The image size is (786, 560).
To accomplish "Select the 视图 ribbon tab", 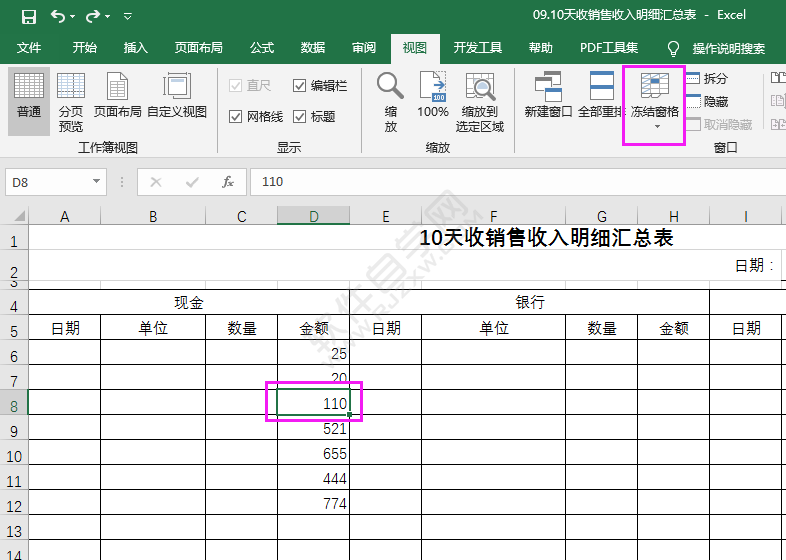I will [415, 48].
